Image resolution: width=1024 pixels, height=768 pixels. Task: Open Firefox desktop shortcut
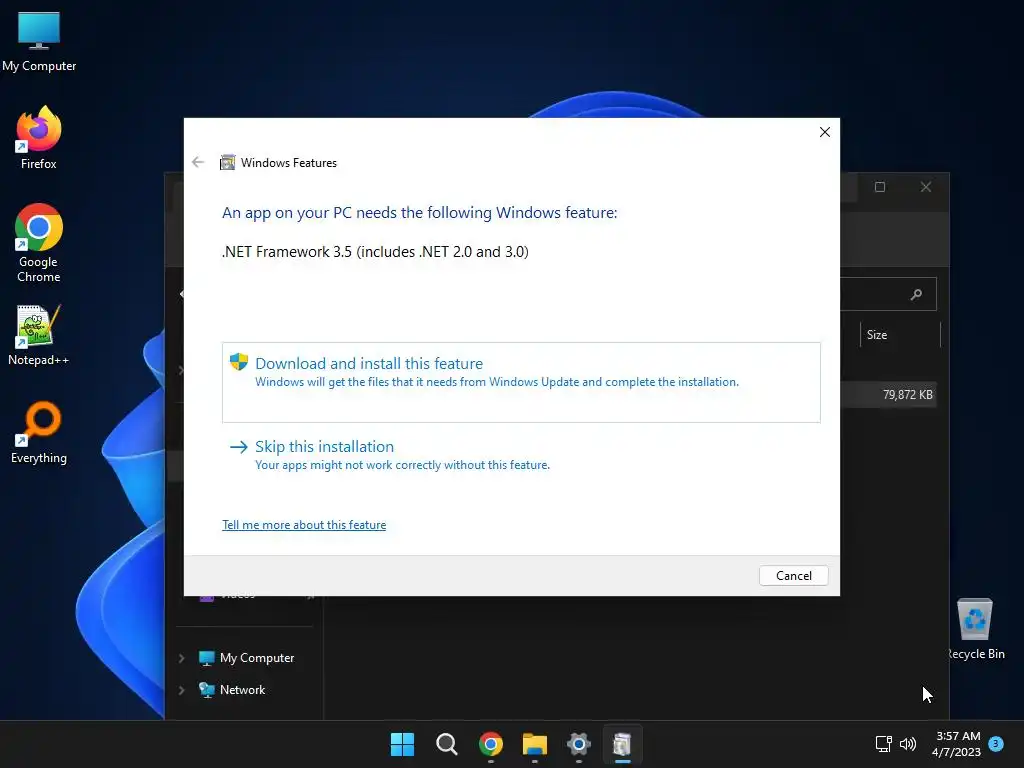(39, 138)
